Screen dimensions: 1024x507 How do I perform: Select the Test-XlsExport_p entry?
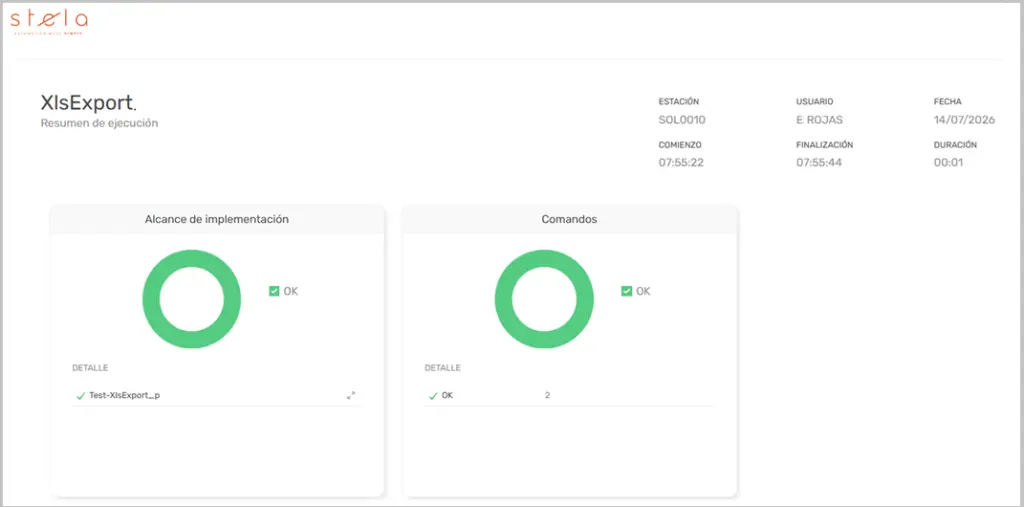click(x=125, y=395)
